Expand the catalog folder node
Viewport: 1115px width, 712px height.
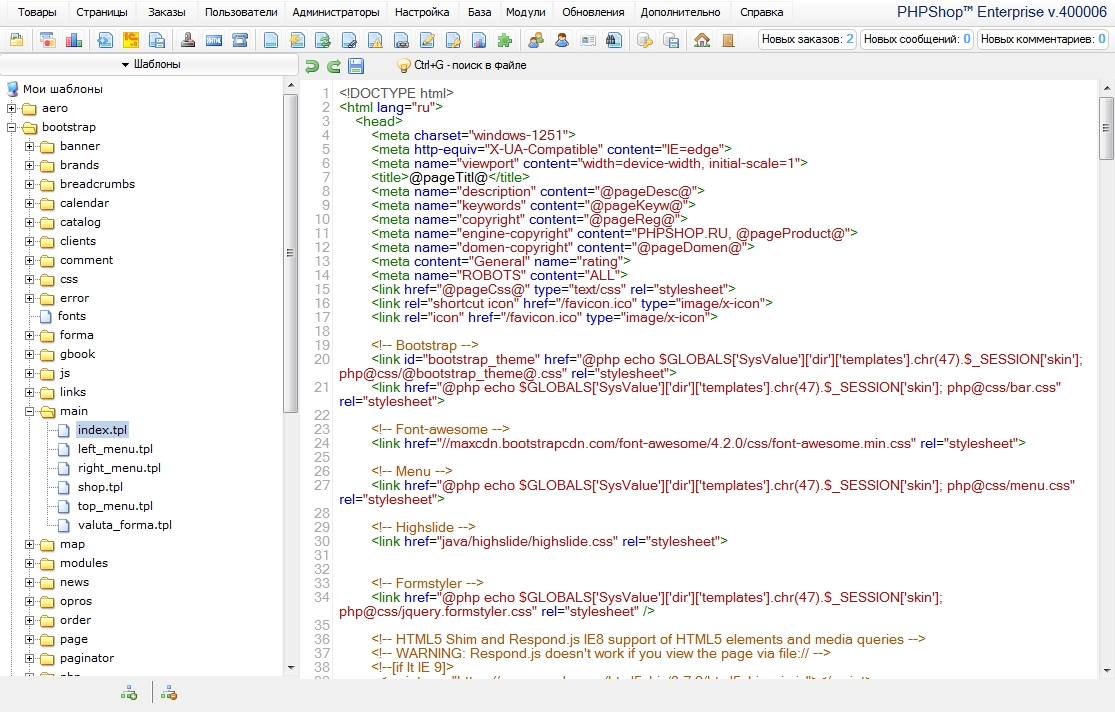[x=29, y=222]
